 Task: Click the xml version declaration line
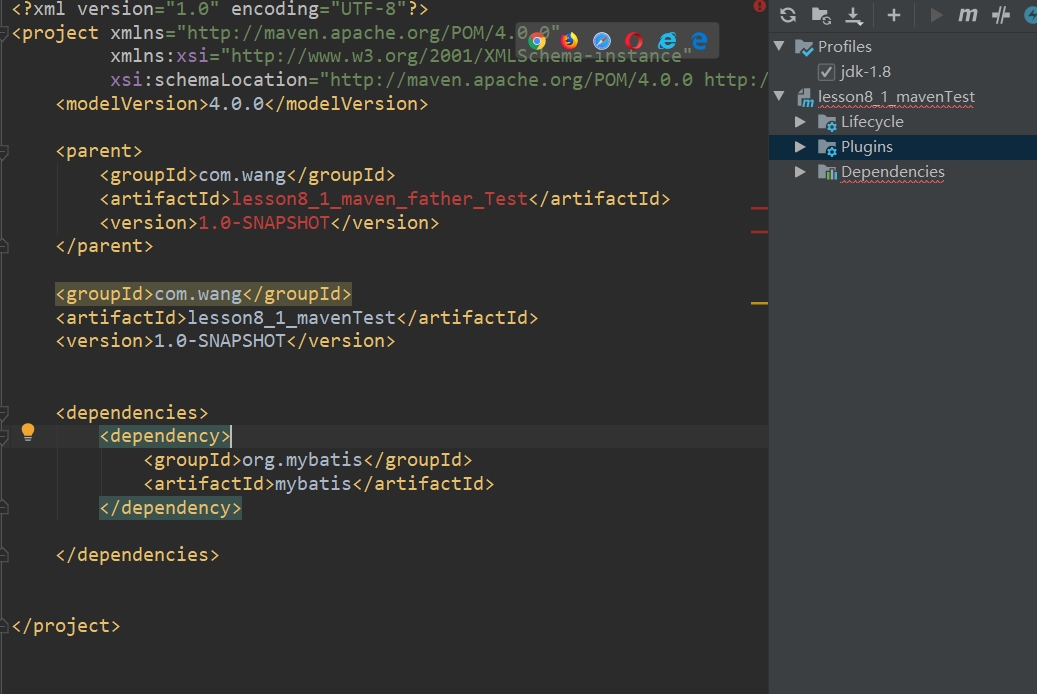point(220,9)
